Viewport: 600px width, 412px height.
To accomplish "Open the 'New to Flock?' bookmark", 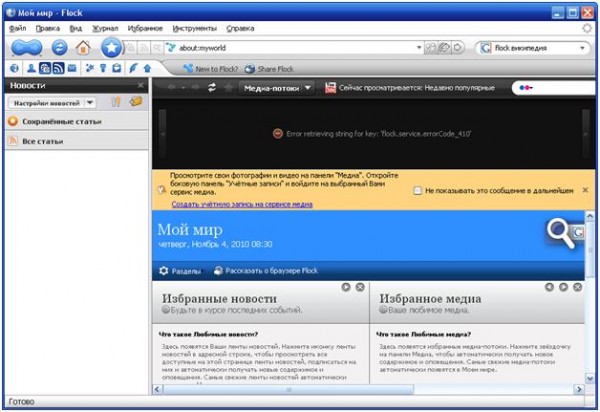I will point(211,69).
